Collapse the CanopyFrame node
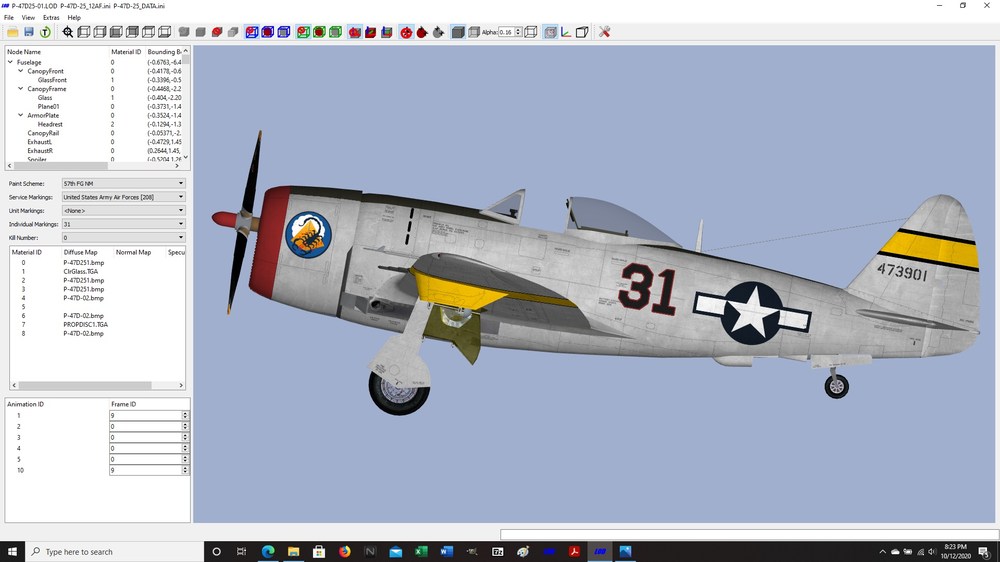The image size is (1000, 562). (x=20, y=89)
